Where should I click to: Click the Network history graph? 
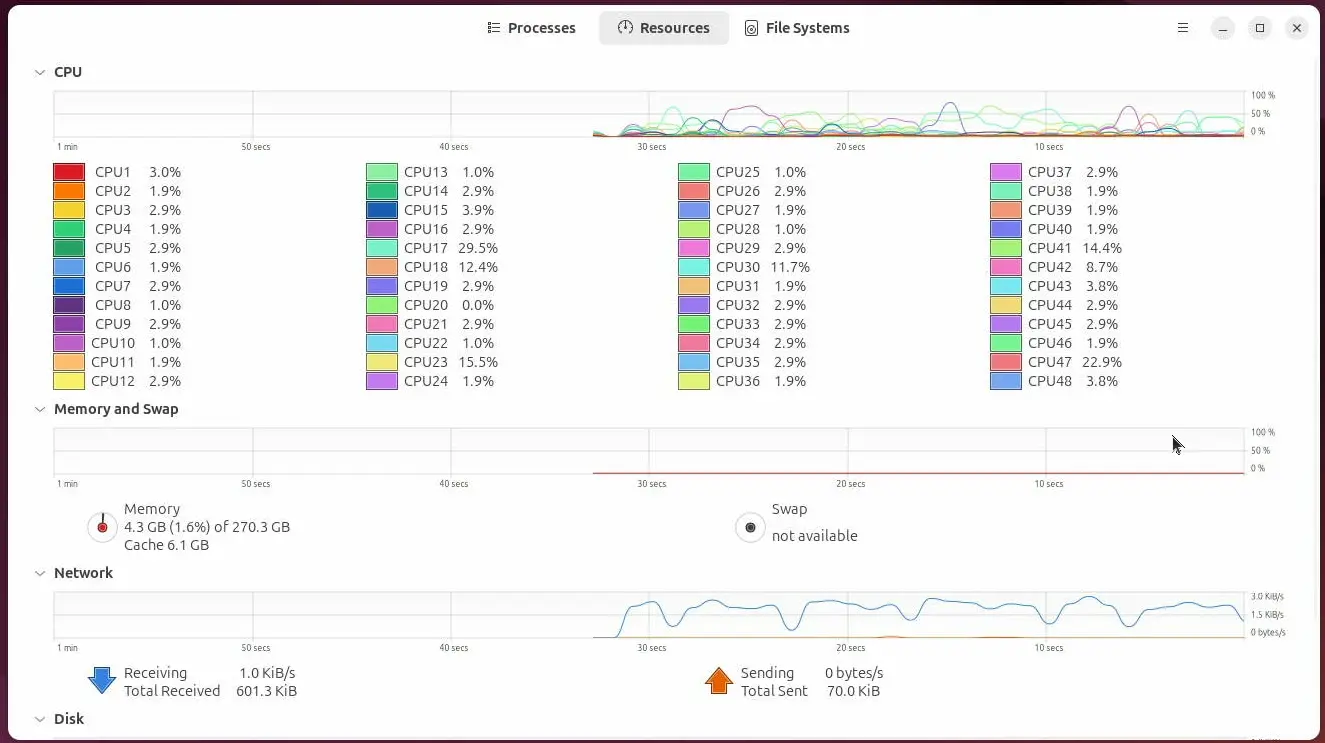tap(648, 615)
